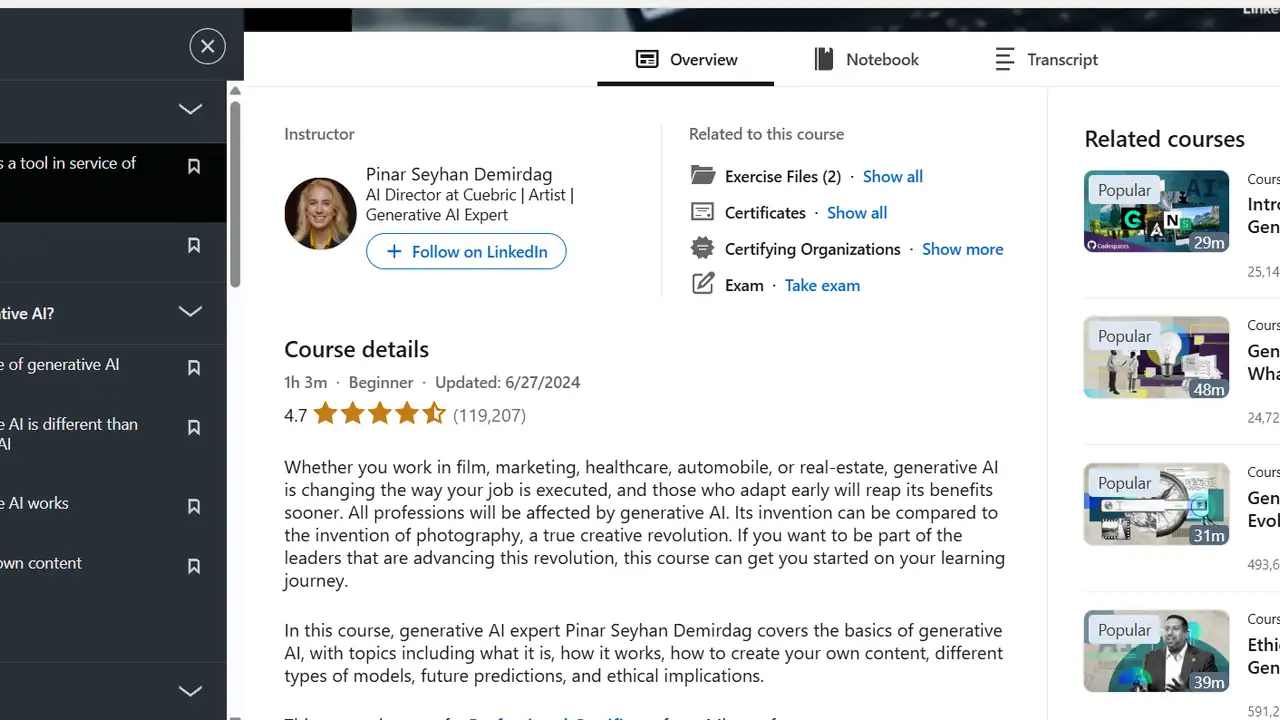Viewport: 1280px width, 720px height.
Task: Switch to the Notebook tab
Action: pyautogui.click(x=866, y=59)
